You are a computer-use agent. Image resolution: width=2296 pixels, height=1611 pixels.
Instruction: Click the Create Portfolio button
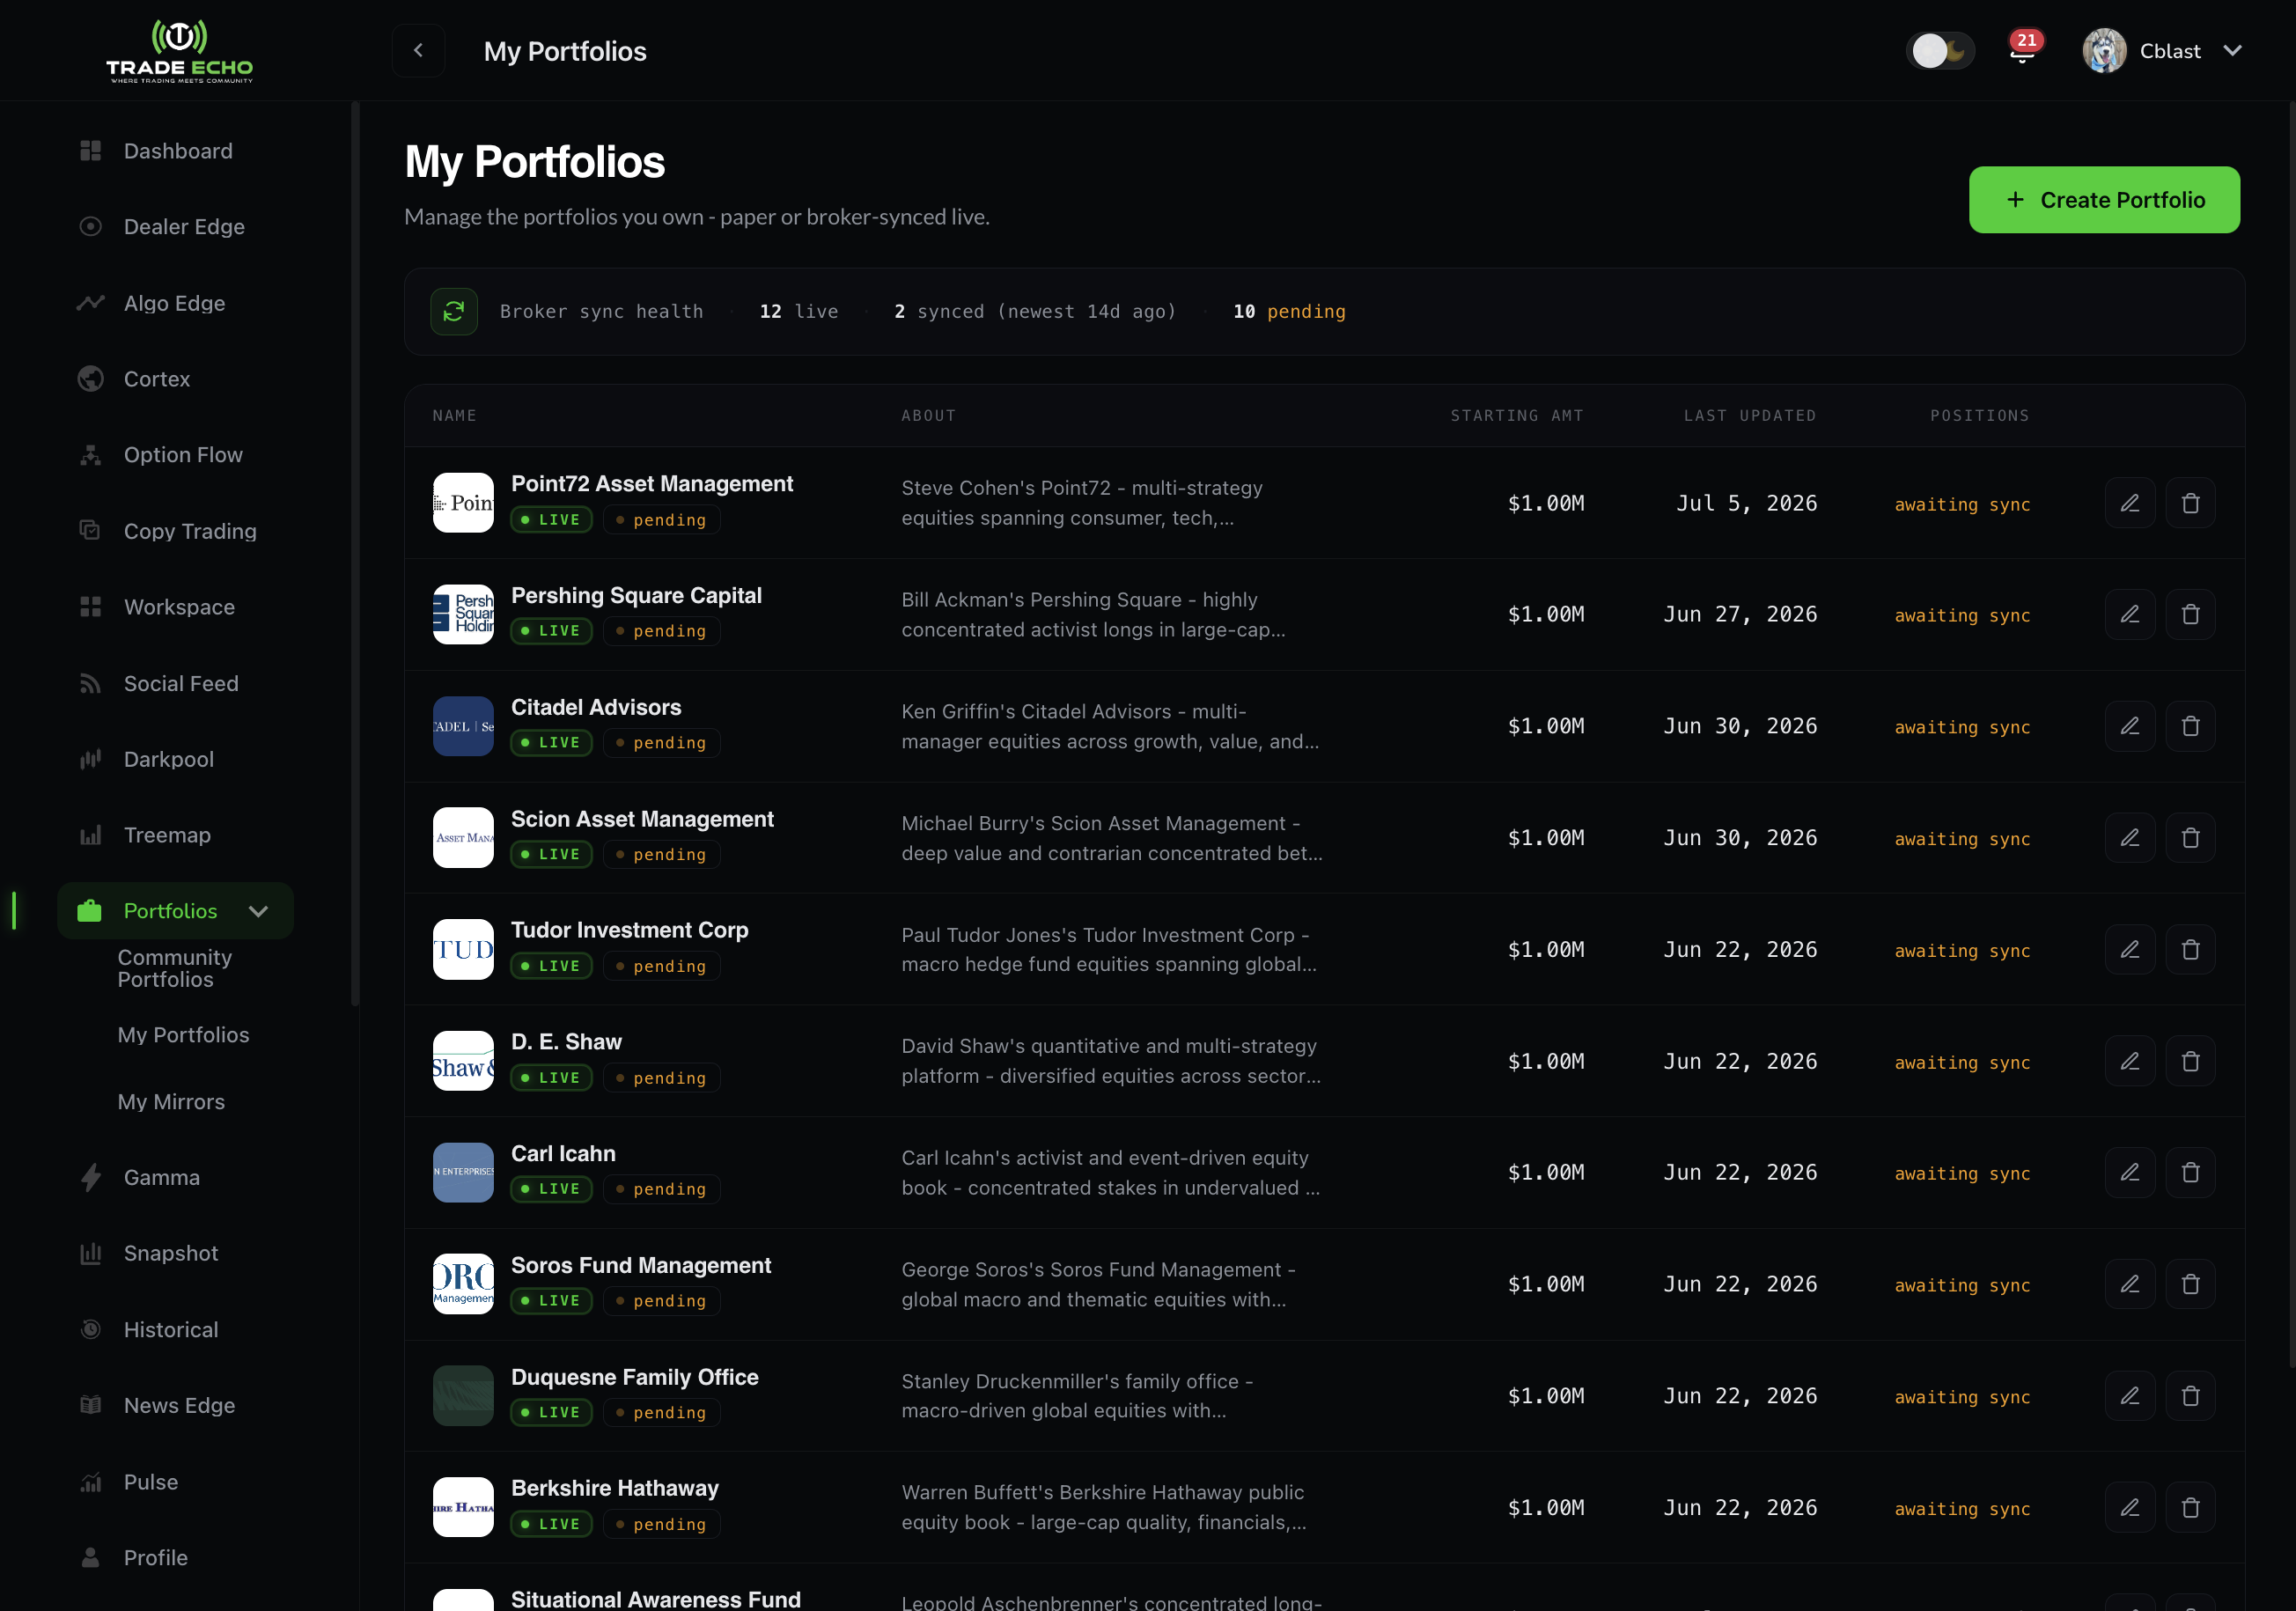[2104, 200]
